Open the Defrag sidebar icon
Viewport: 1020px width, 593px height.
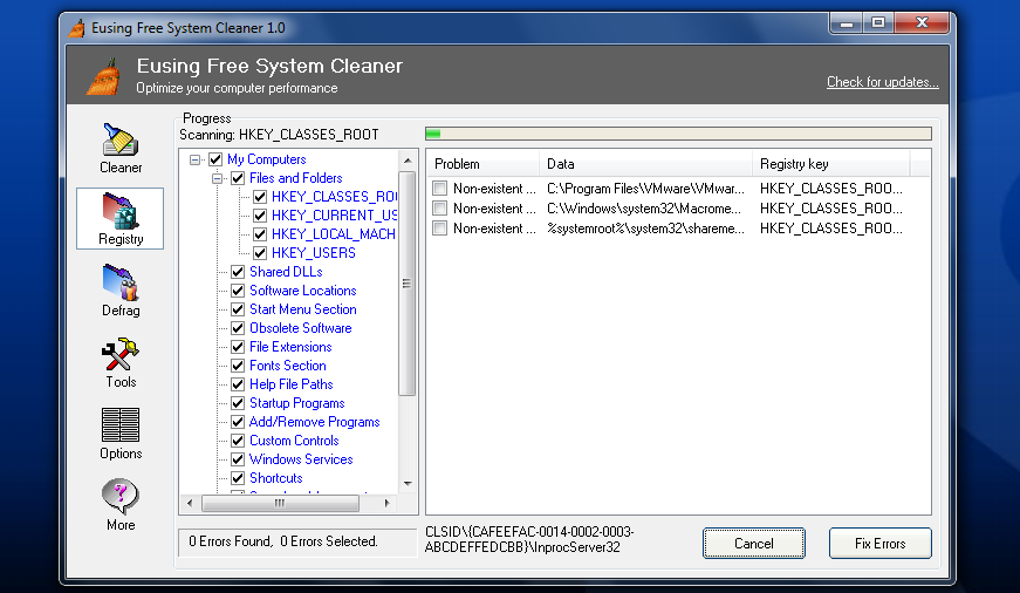coord(120,282)
